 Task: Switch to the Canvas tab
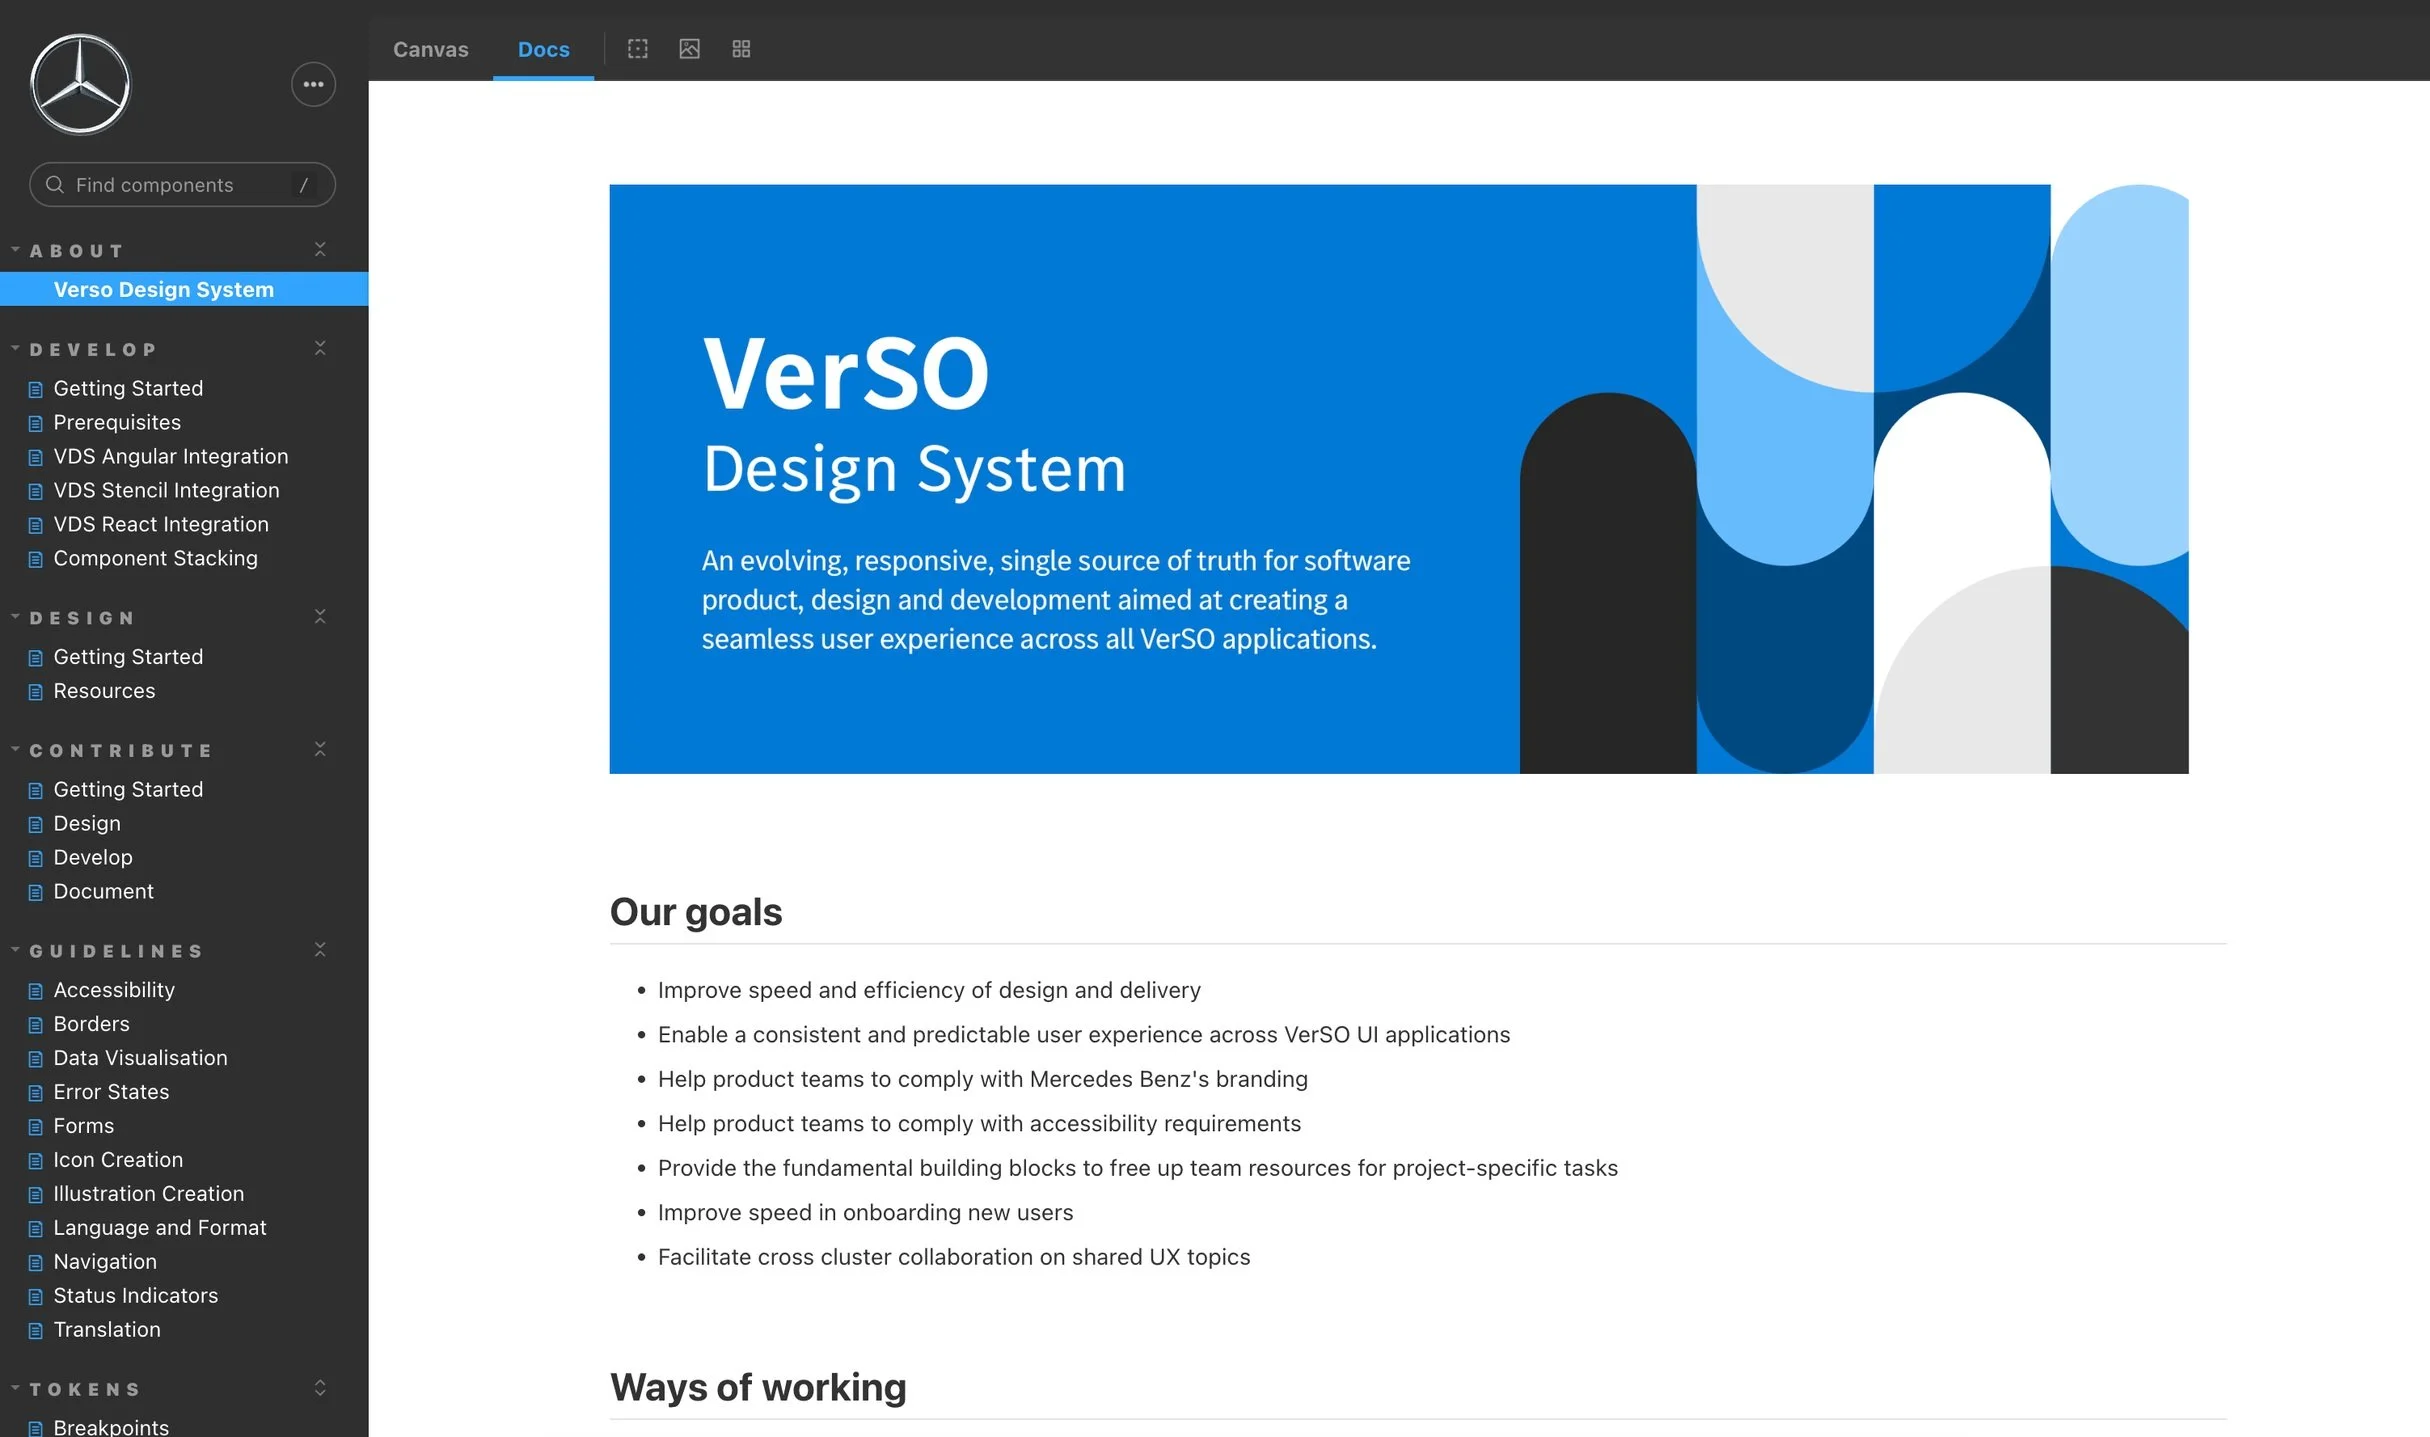(x=430, y=49)
